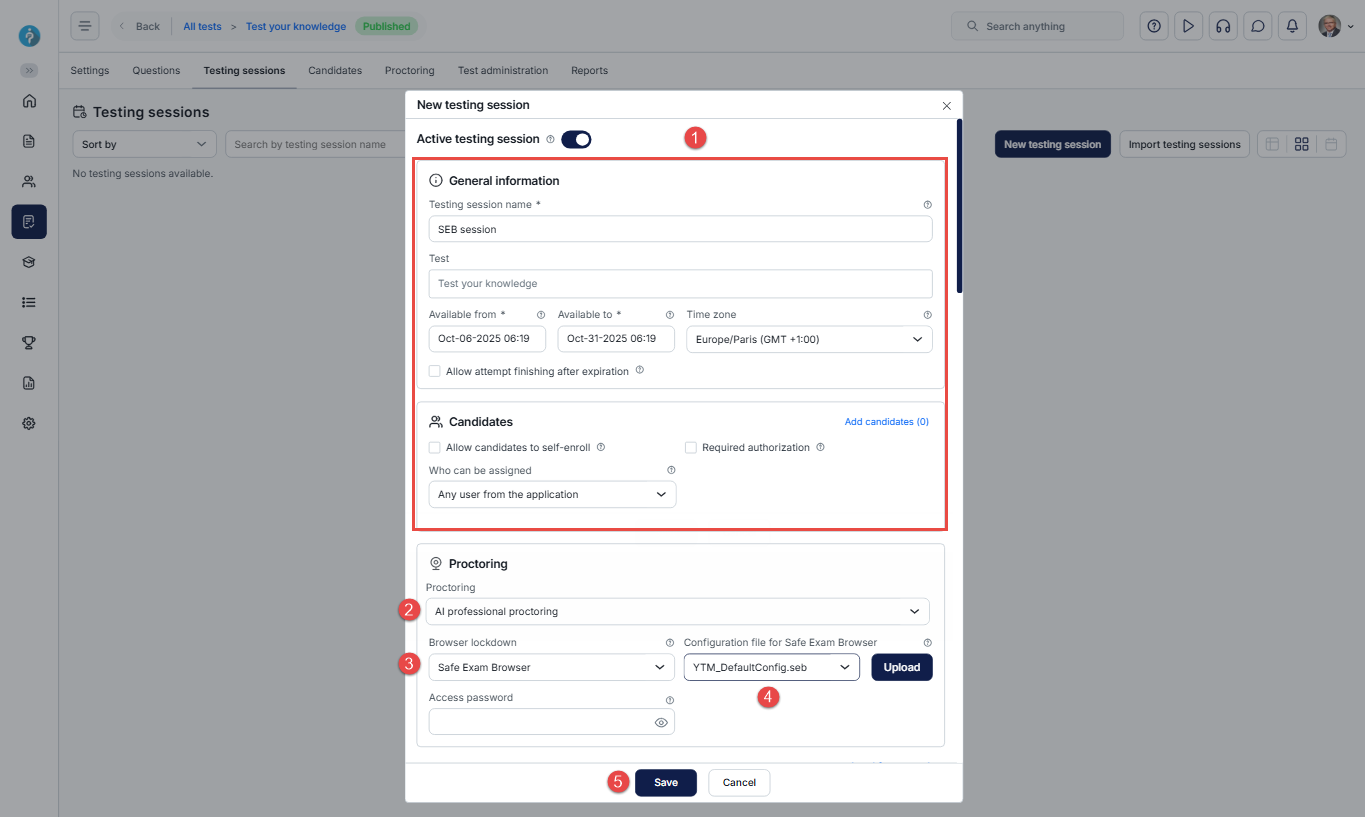The image size is (1365, 817).
Task: Enable Allow candidates to self-enroll checkbox
Action: 435,448
